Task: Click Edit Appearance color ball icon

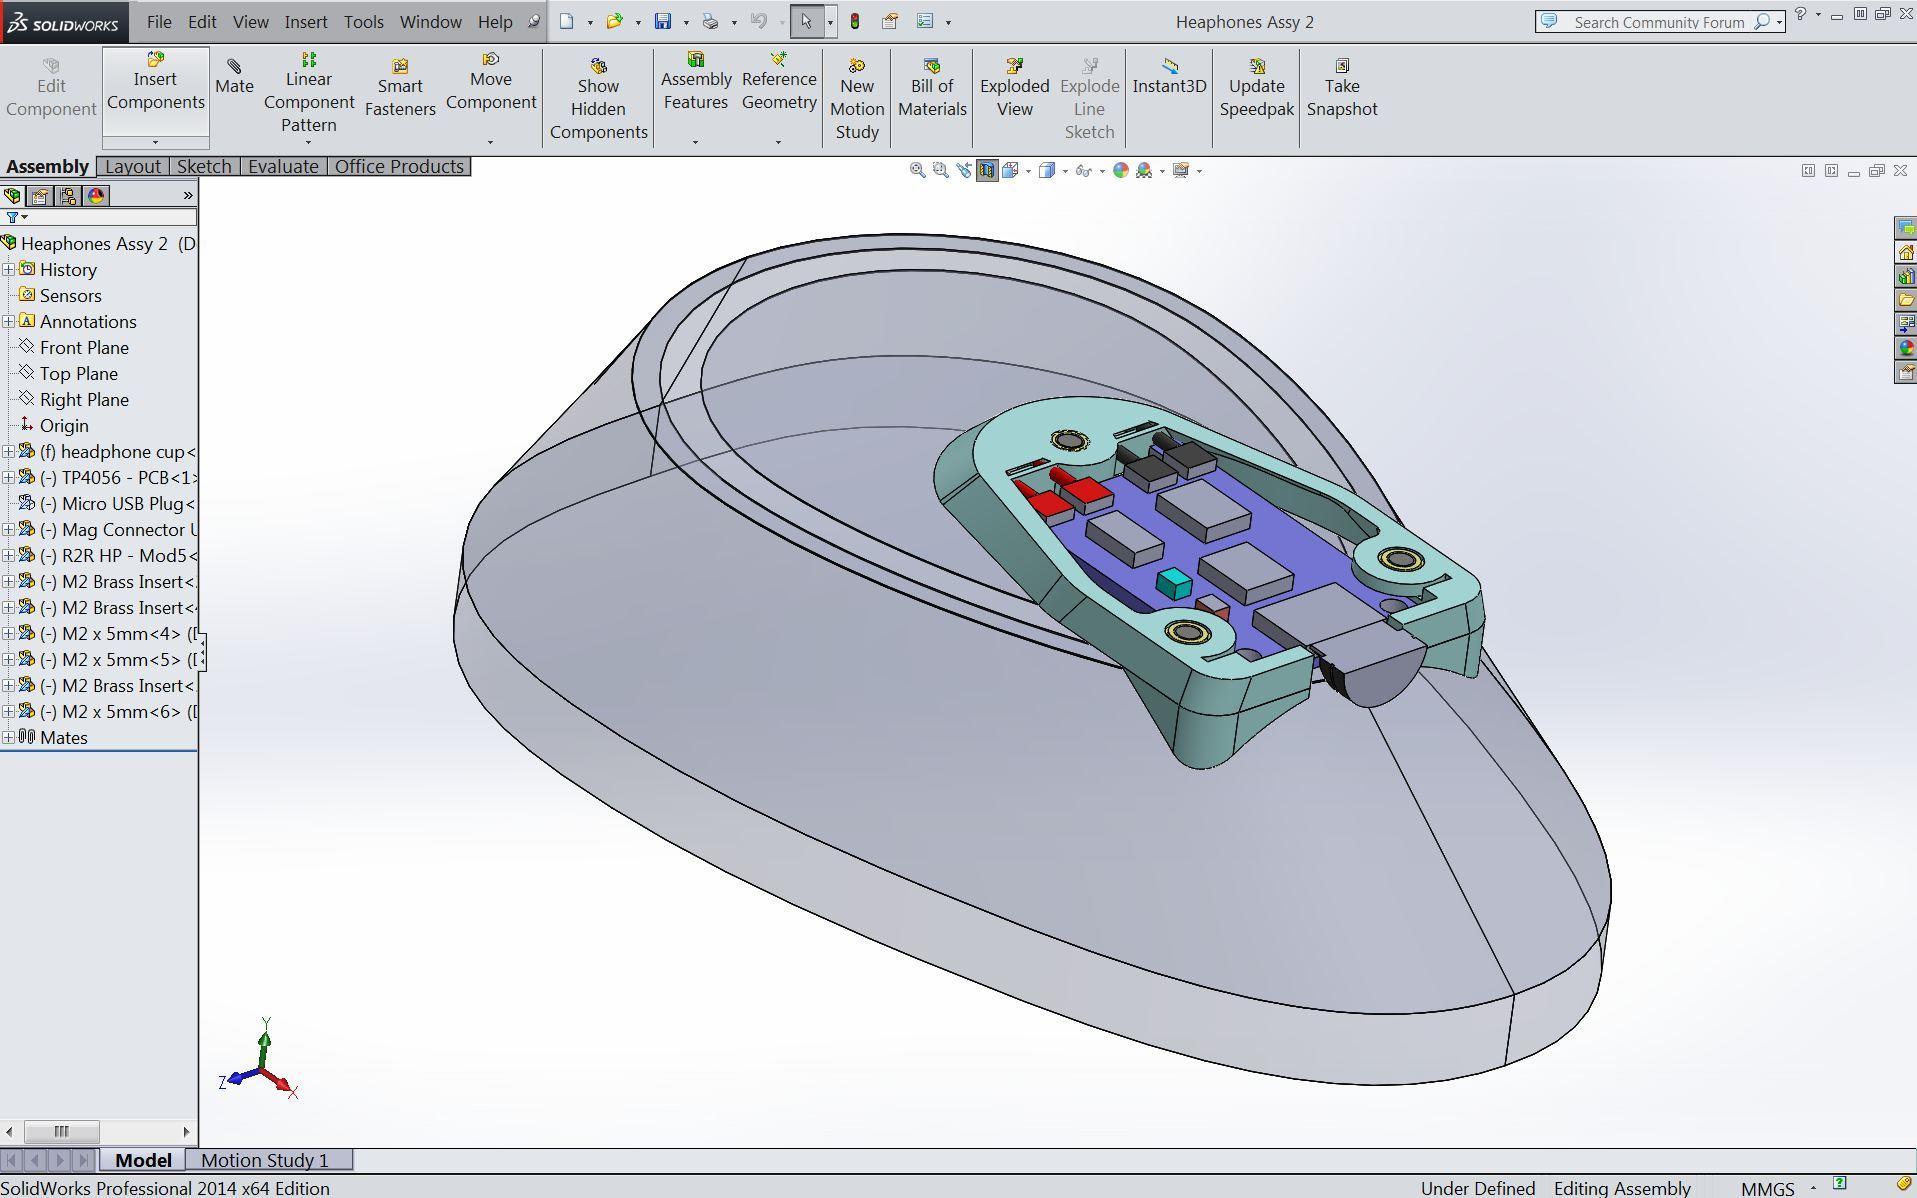Action: point(1121,171)
